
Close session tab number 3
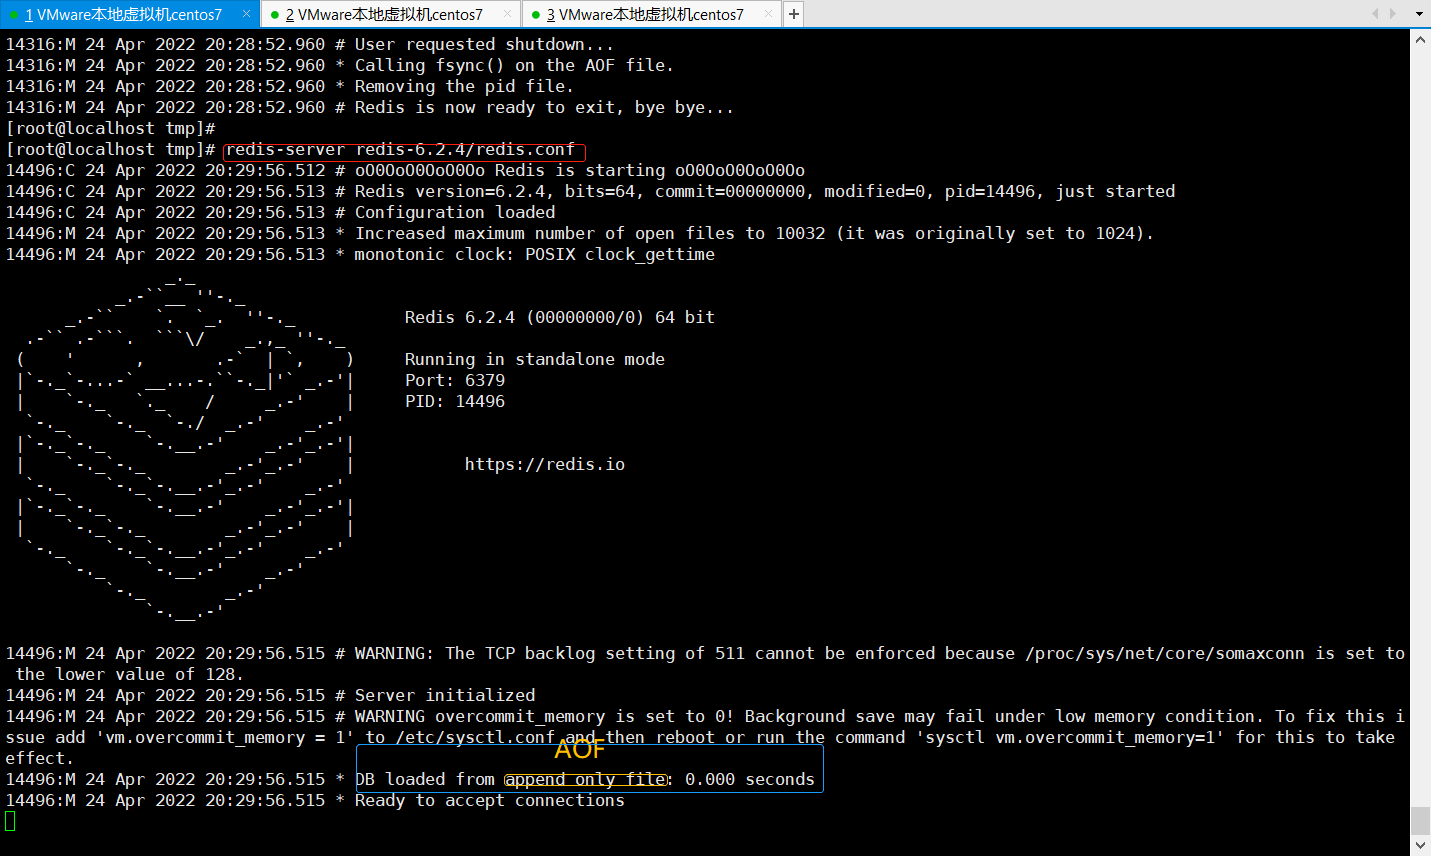point(768,14)
